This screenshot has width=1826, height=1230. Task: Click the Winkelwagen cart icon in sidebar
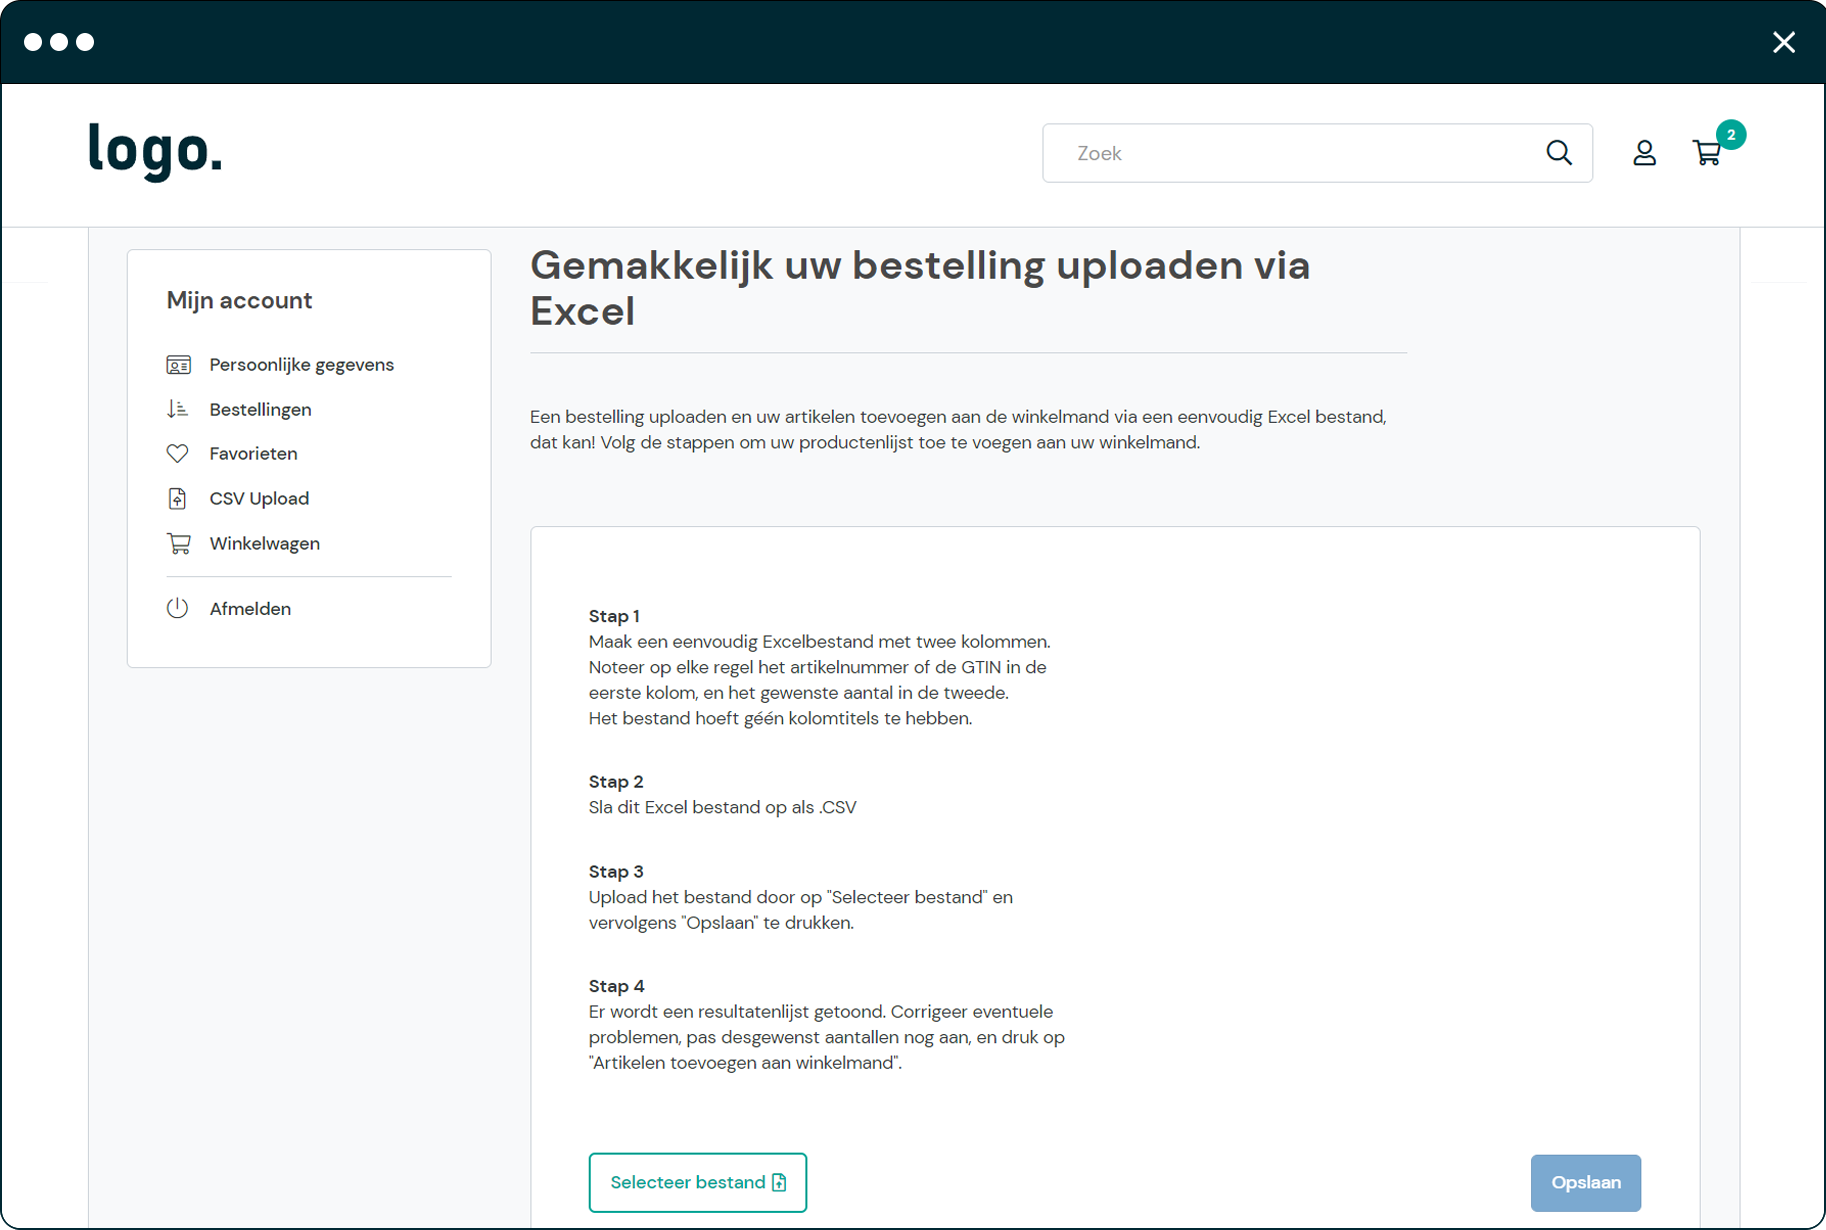click(x=178, y=543)
